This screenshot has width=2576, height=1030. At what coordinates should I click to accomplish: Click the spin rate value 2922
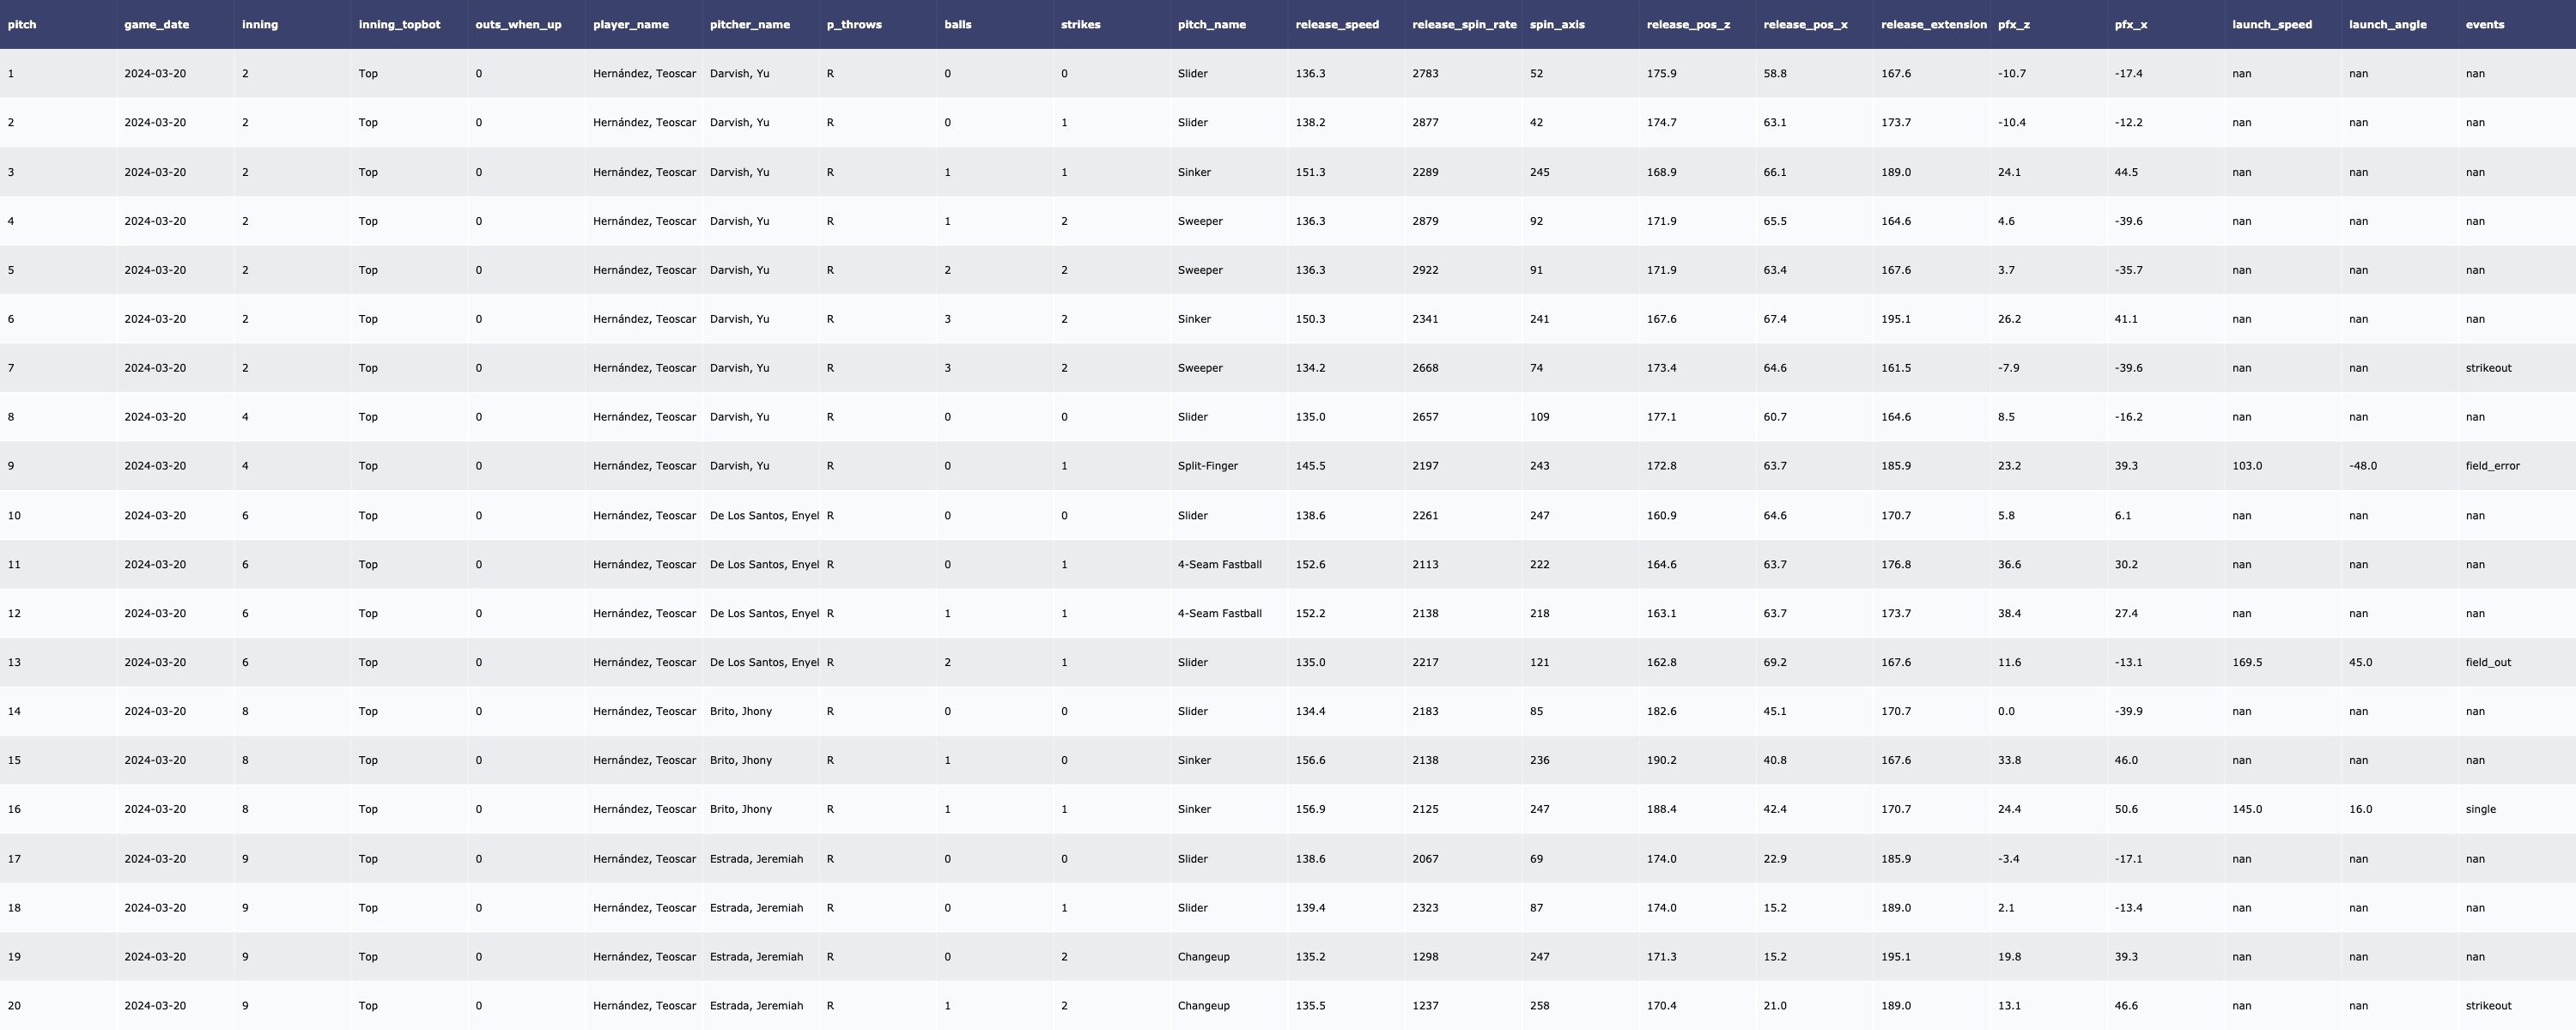point(1425,270)
